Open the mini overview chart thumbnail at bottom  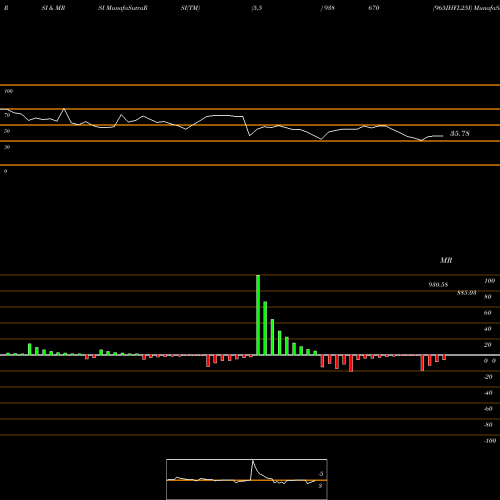(247, 479)
